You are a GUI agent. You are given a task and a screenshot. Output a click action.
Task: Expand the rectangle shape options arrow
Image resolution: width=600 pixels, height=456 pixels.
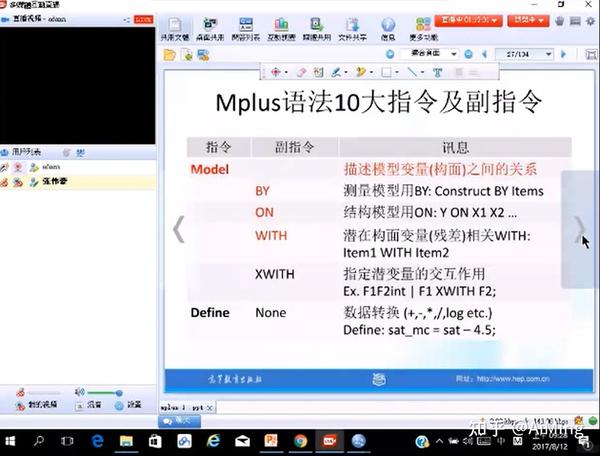397,72
